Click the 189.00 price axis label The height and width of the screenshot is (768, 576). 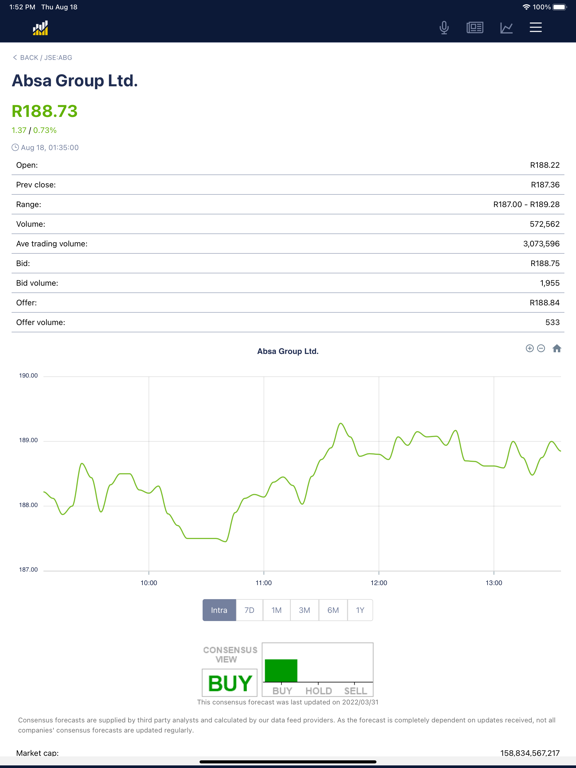pos(28,440)
